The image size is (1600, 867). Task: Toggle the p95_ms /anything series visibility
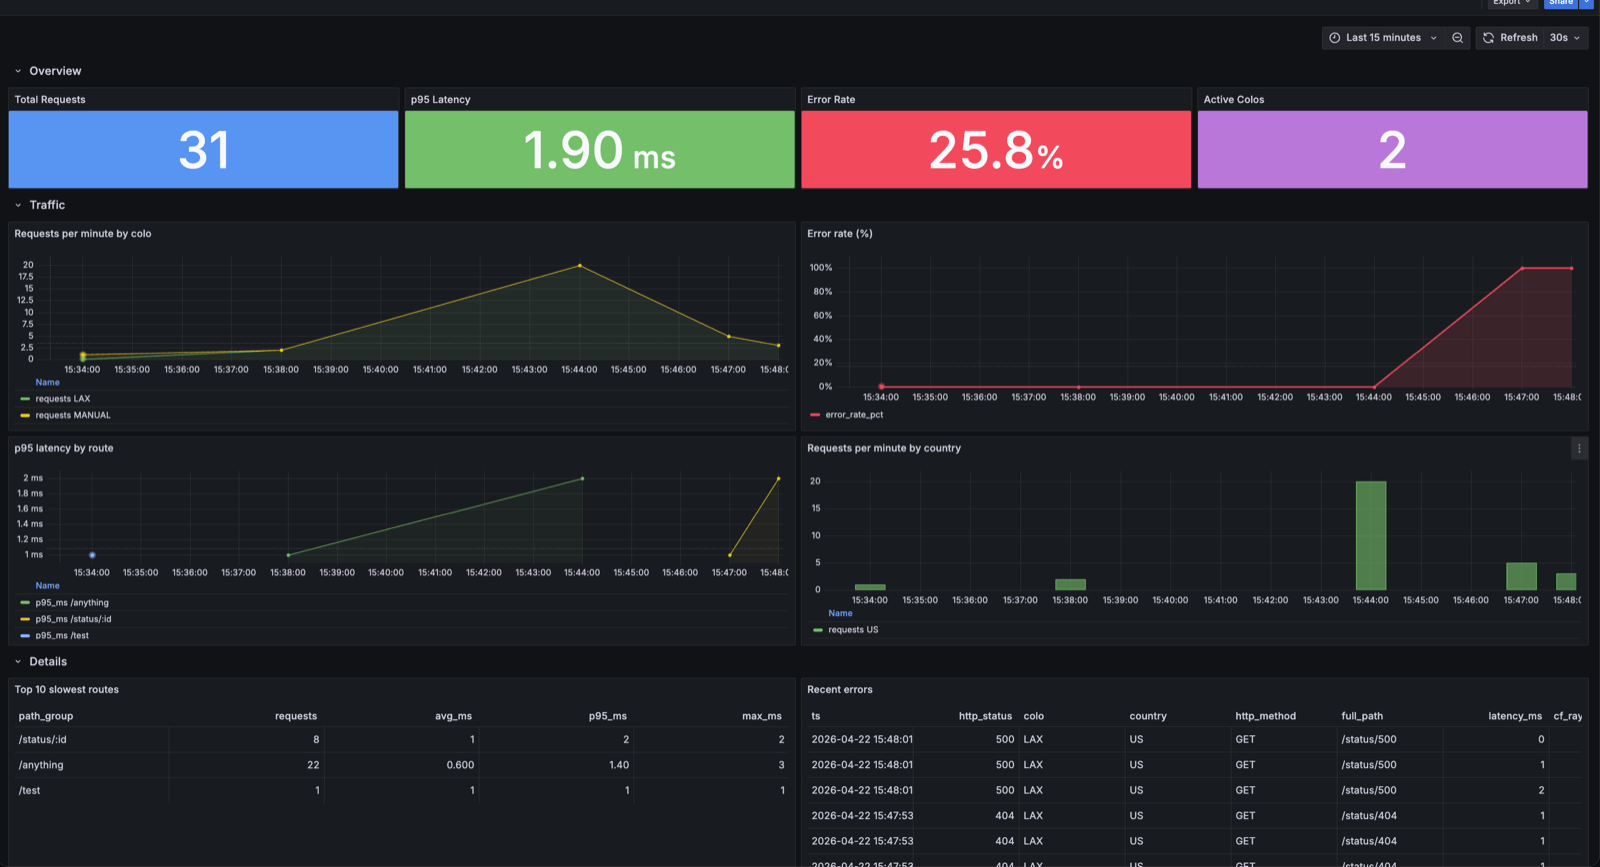coord(72,603)
